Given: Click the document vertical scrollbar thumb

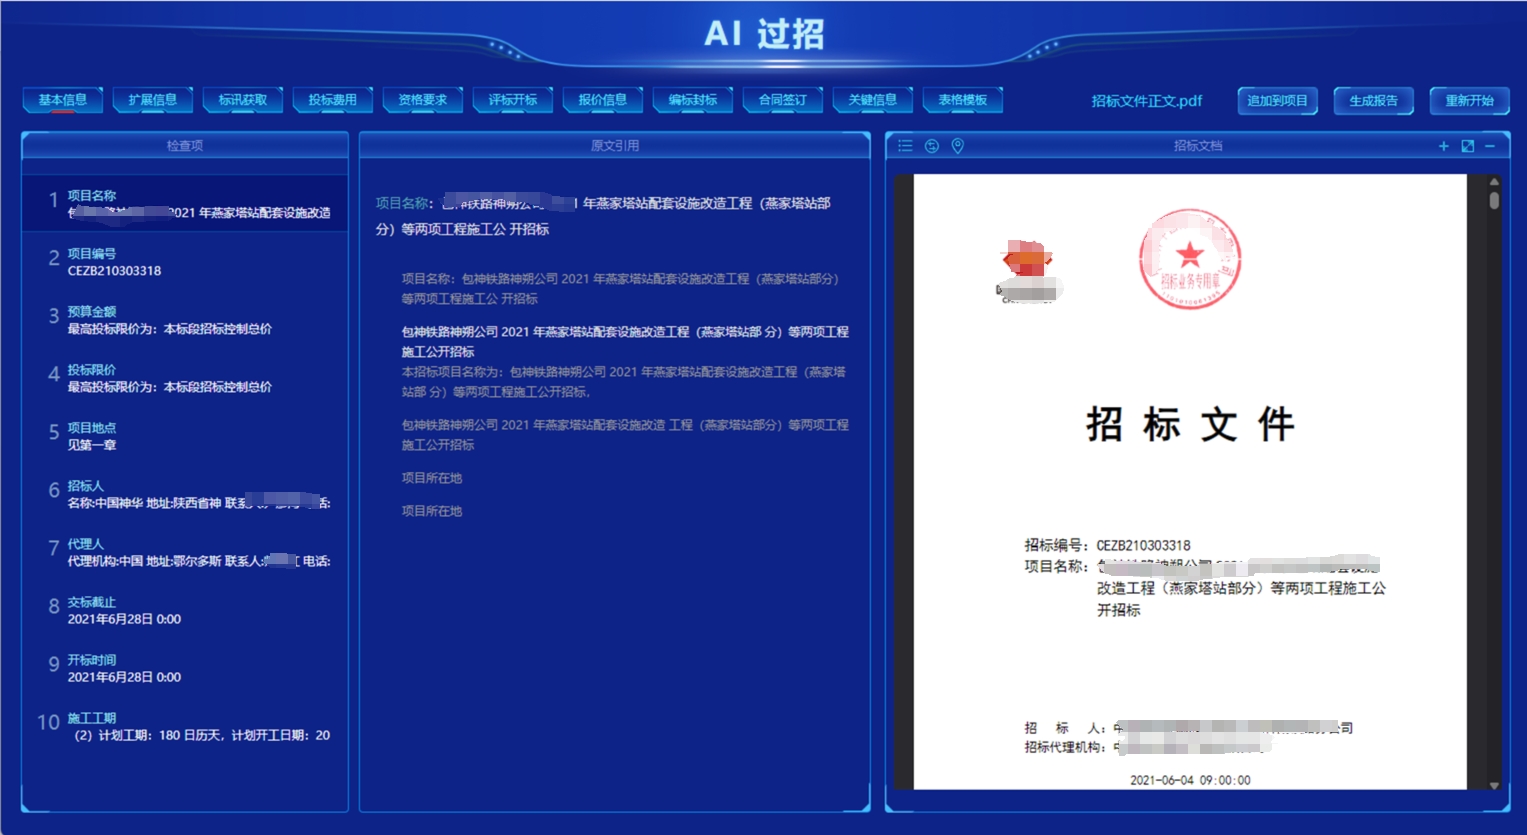Looking at the screenshot, I should [x=1494, y=200].
